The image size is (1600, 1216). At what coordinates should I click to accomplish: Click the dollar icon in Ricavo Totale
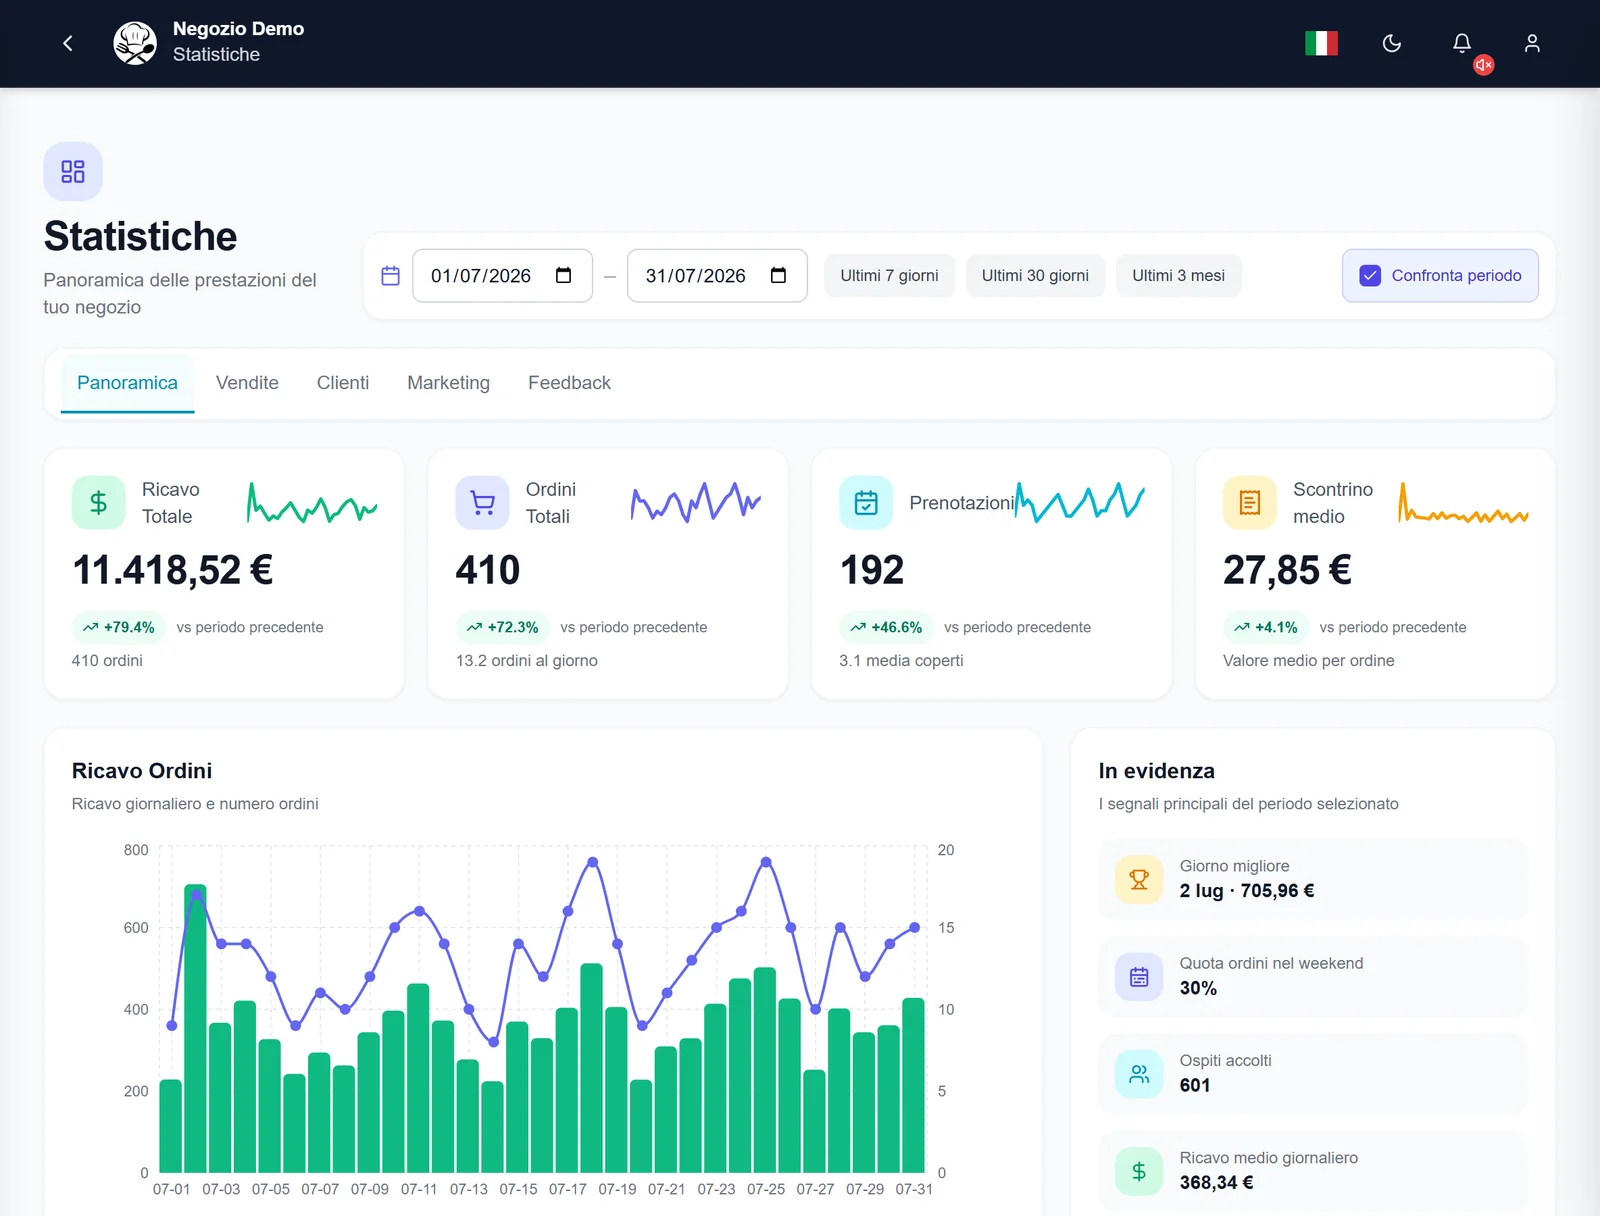coord(98,502)
